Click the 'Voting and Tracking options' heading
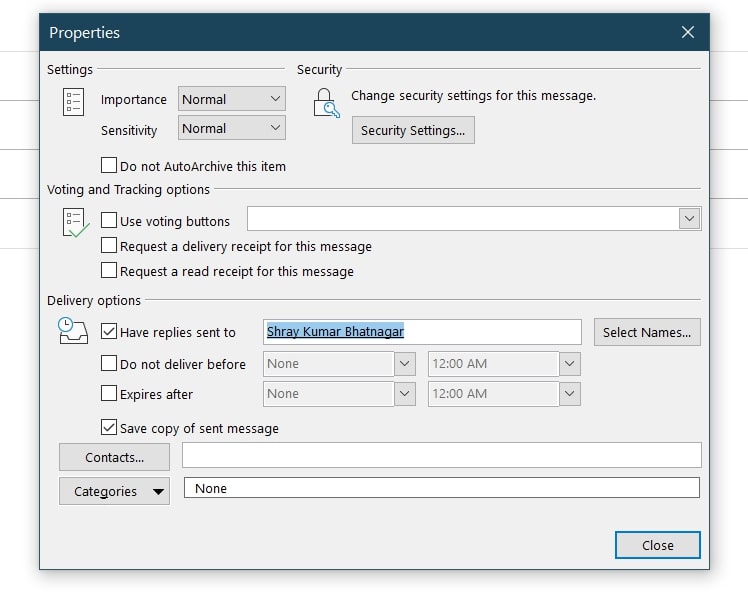This screenshot has height=596, width=748. 128,189
